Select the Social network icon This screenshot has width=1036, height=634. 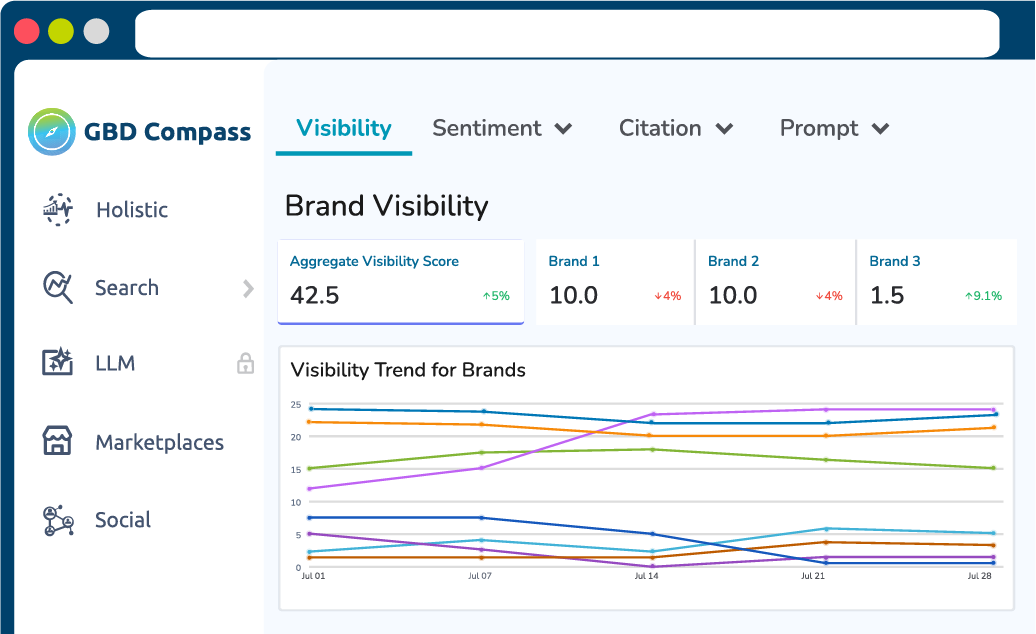(58, 519)
